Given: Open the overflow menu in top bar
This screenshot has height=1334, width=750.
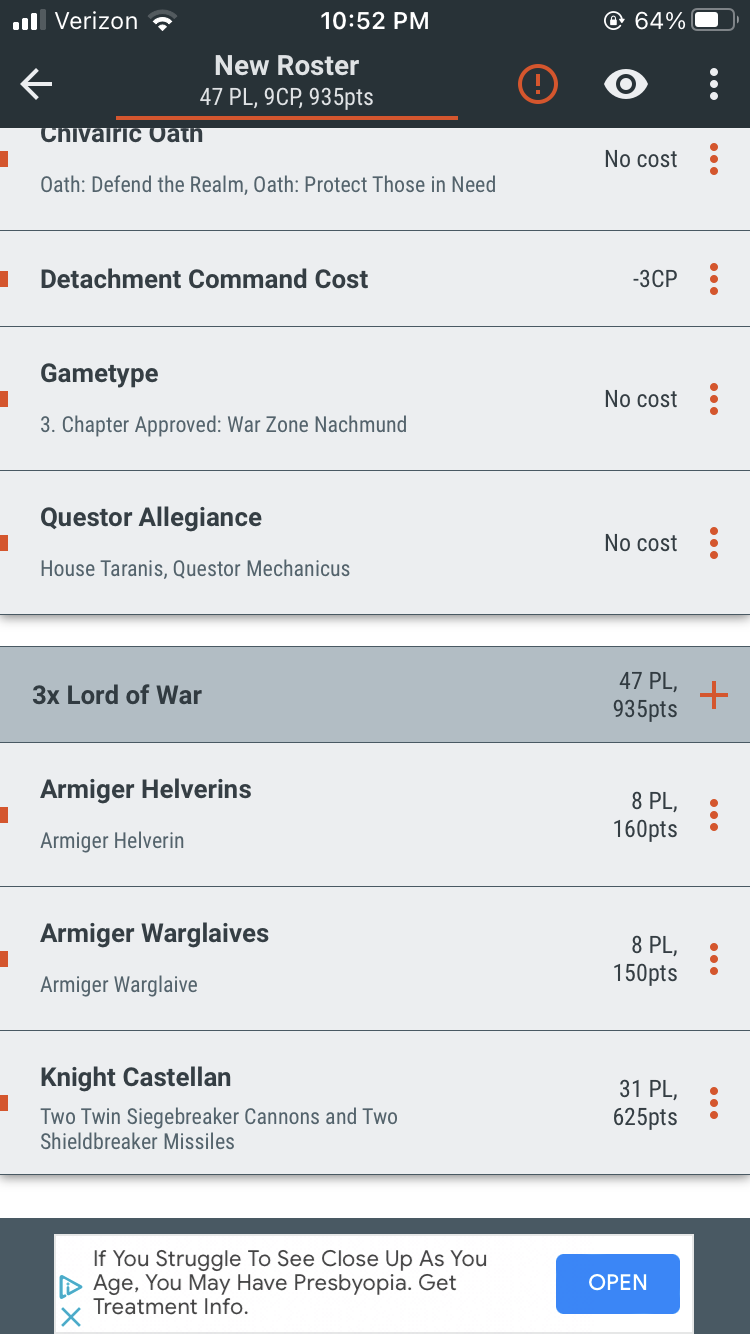Looking at the screenshot, I should click(714, 85).
